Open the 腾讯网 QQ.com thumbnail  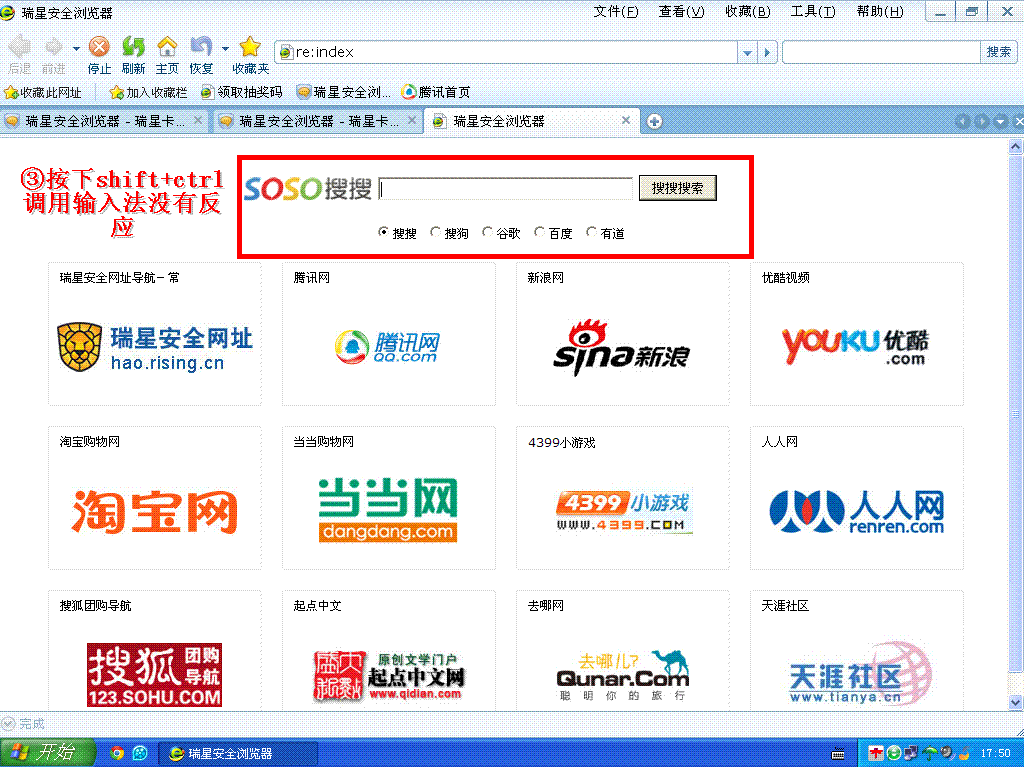pos(389,334)
